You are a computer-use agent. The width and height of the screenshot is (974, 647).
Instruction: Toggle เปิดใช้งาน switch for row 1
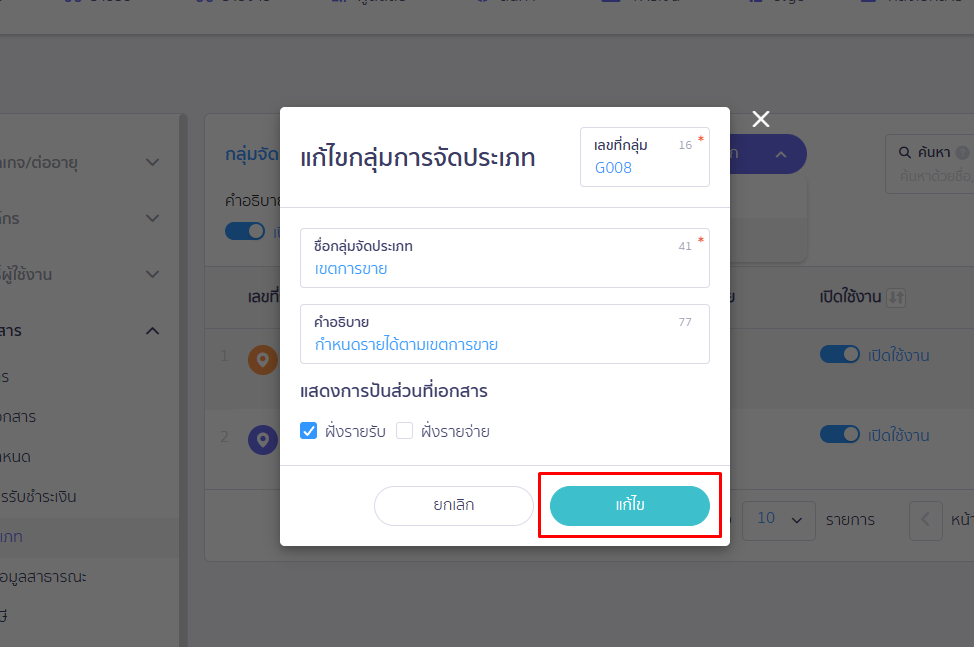839,355
